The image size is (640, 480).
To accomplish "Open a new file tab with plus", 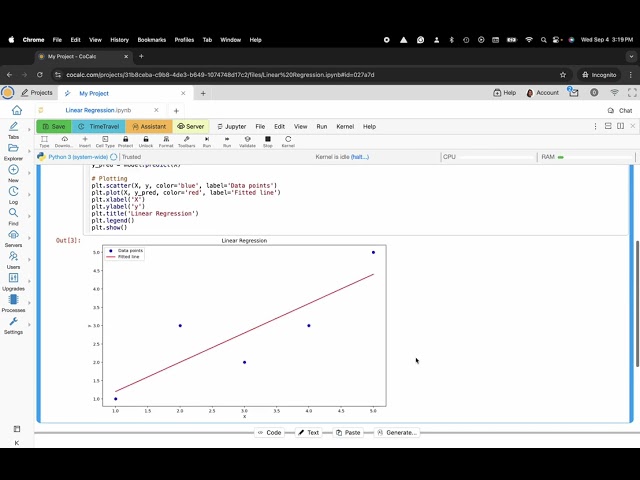I will coord(176,111).
